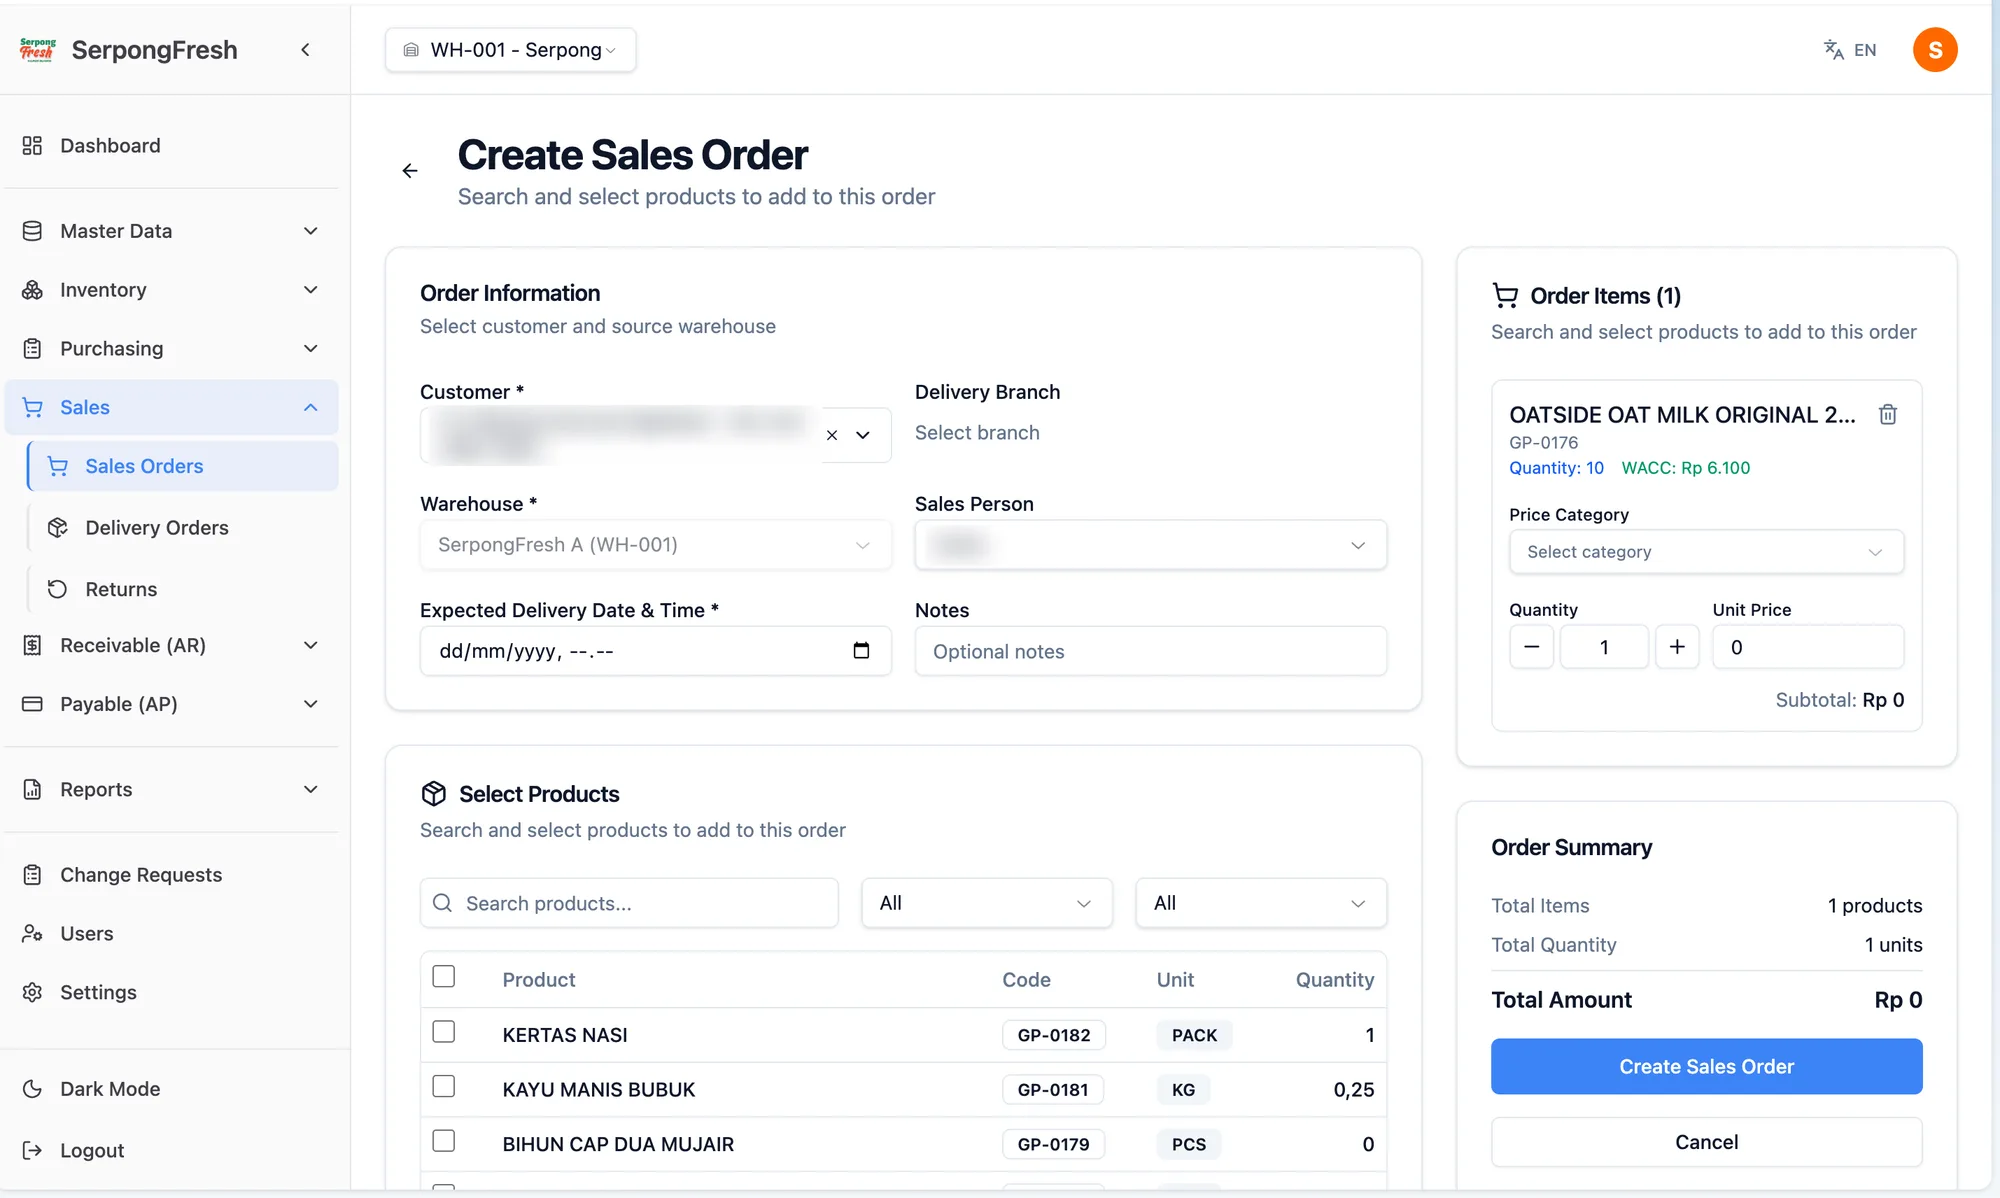Focus the Search products field
Screen dimensions: 2000x1198
[x=629, y=903]
